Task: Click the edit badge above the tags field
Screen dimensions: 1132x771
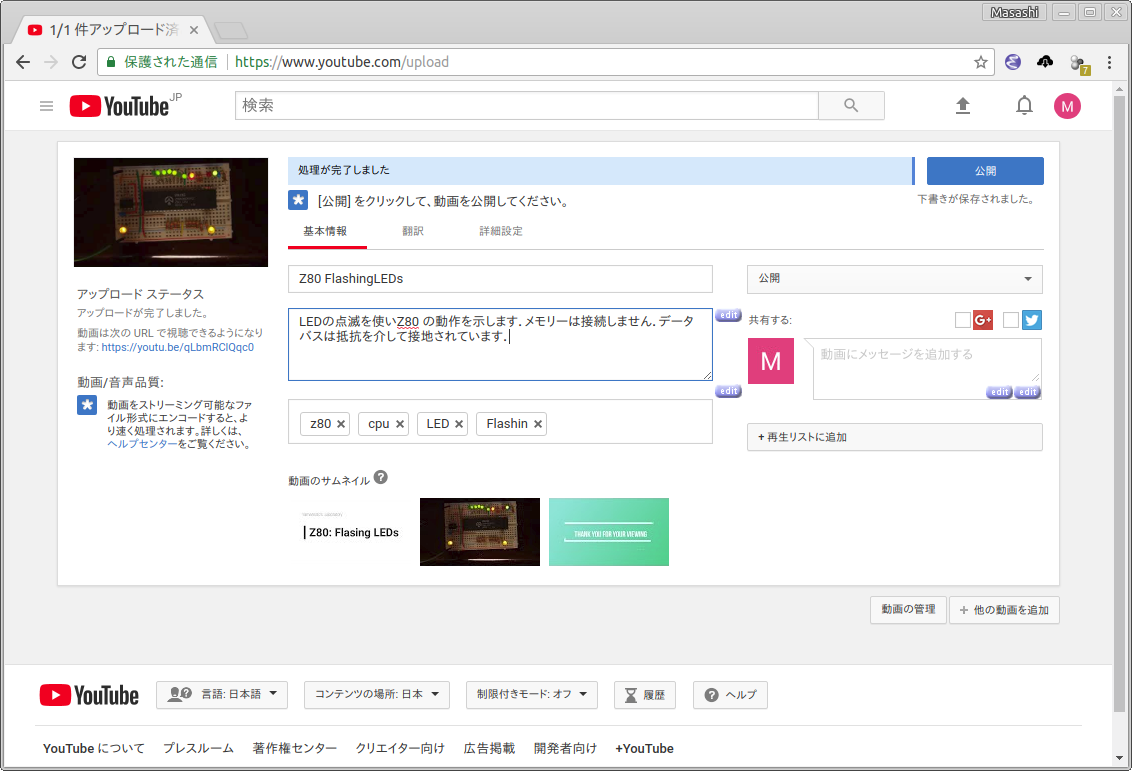Action: [x=728, y=391]
